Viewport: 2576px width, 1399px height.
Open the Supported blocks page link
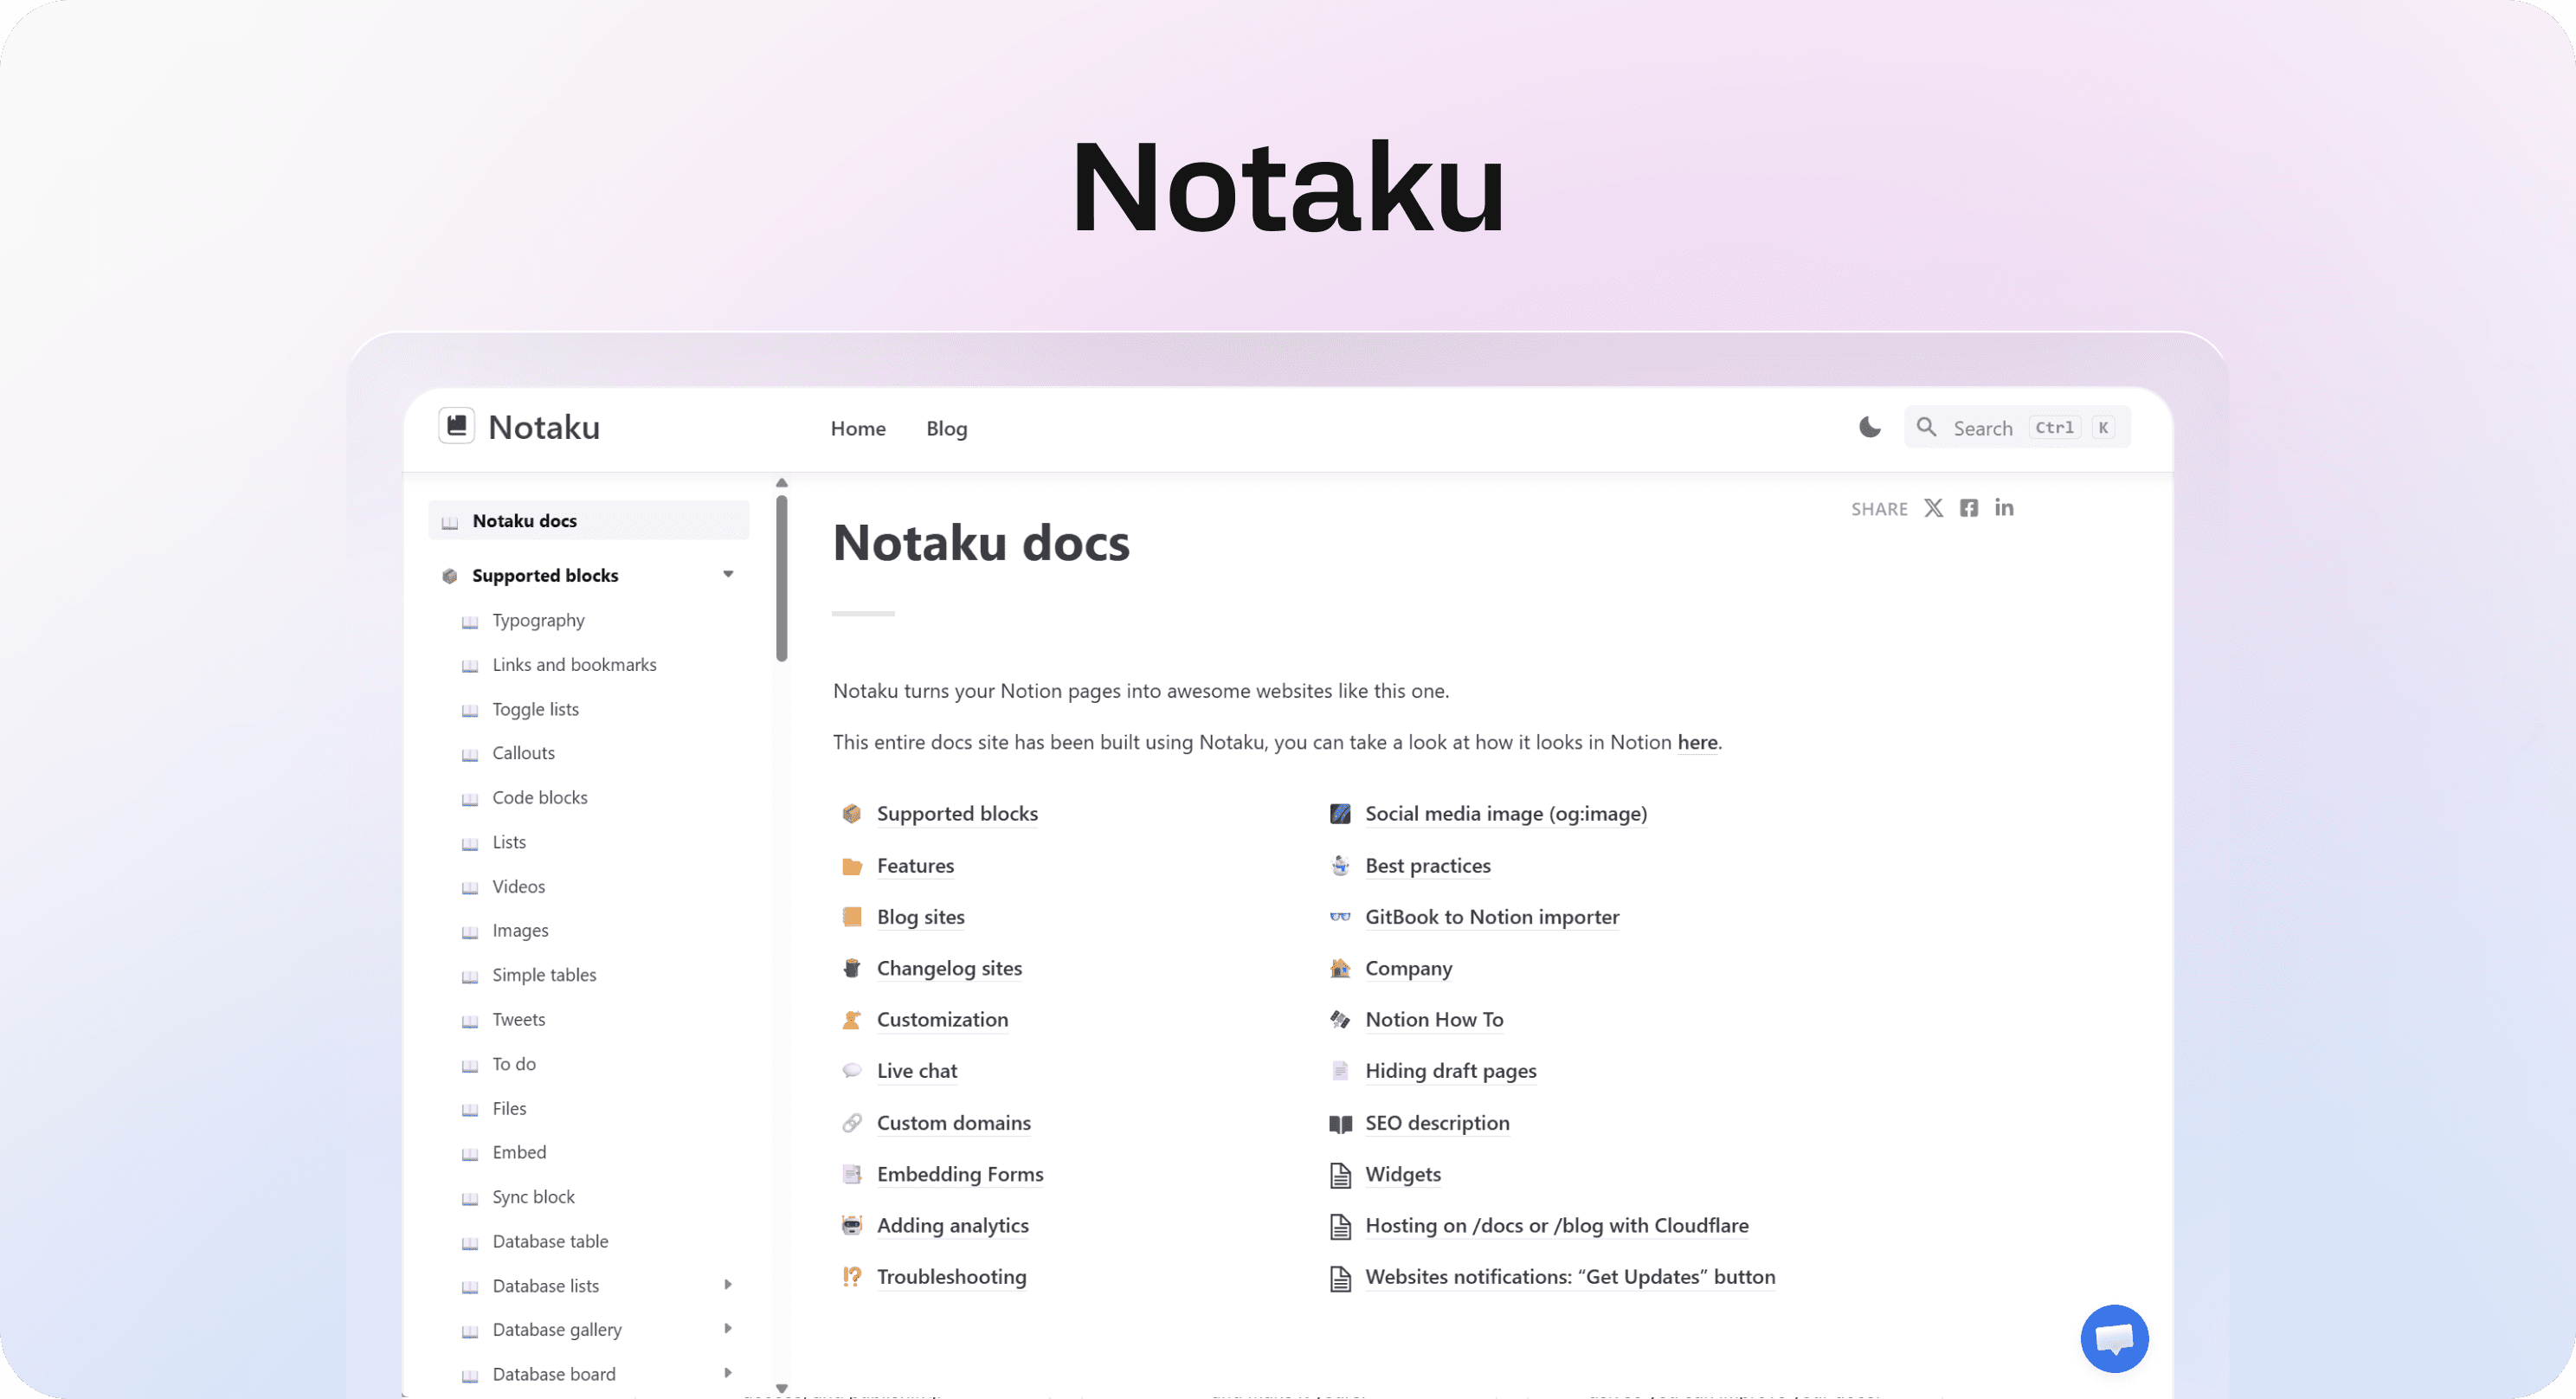coord(957,813)
